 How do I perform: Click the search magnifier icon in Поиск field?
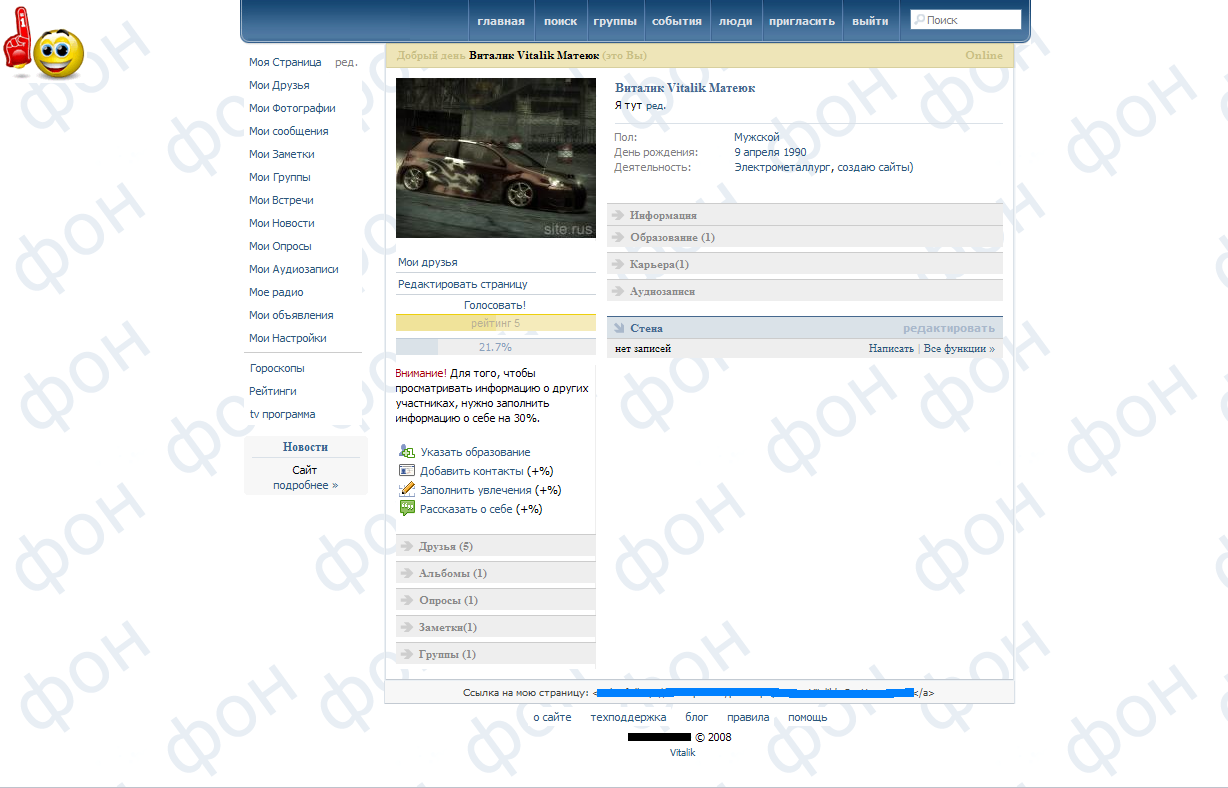[x=918, y=20]
